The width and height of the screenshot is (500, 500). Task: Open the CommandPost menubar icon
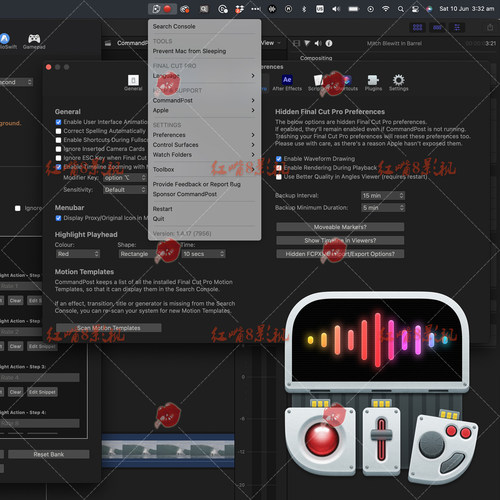156,9
